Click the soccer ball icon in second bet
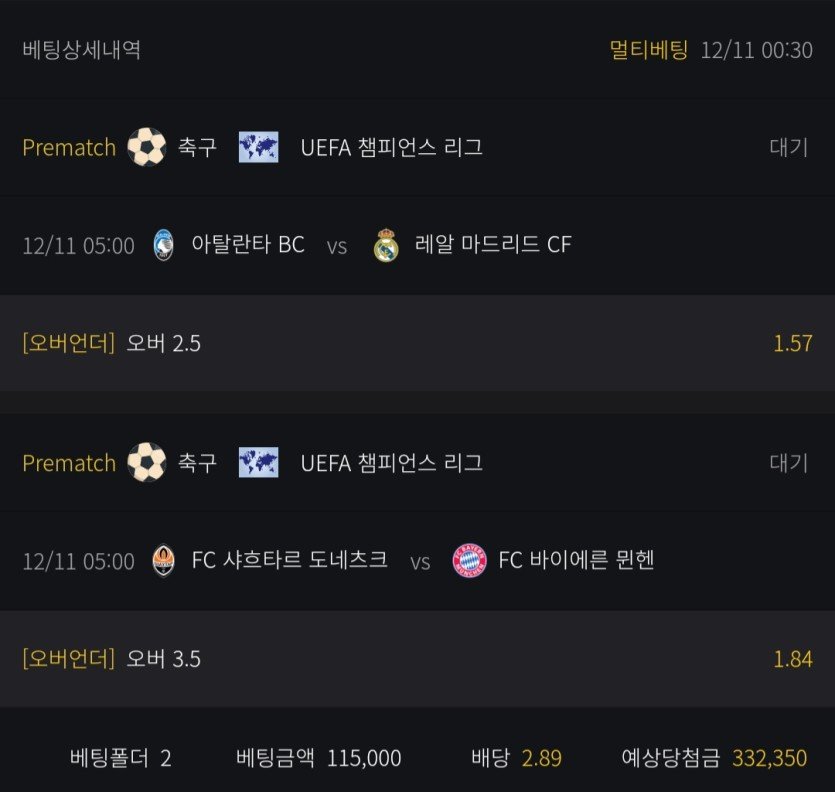The width and height of the screenshot is (835, 792). [147, 463]
